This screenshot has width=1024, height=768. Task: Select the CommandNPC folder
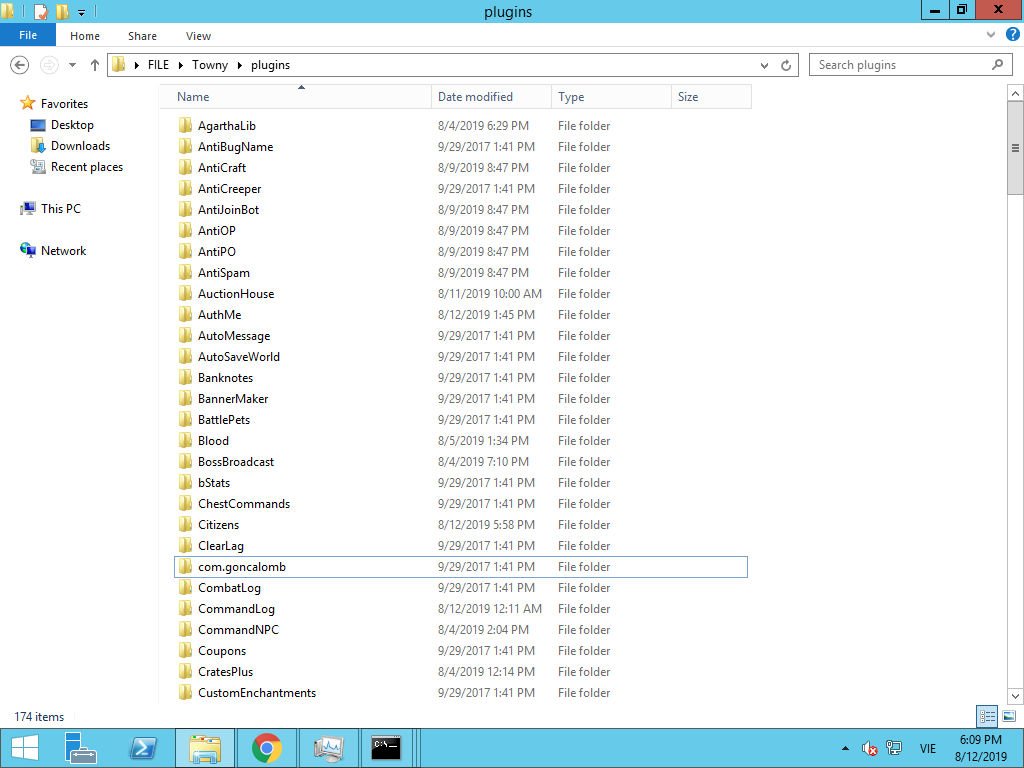tap(460, 630)
